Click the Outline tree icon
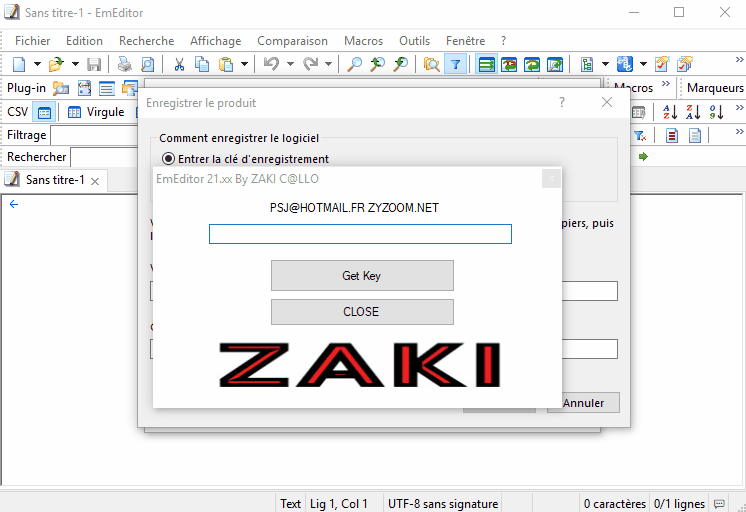This screenshot has width=746, height=512. pyautogui.click(x=587, y=64)
